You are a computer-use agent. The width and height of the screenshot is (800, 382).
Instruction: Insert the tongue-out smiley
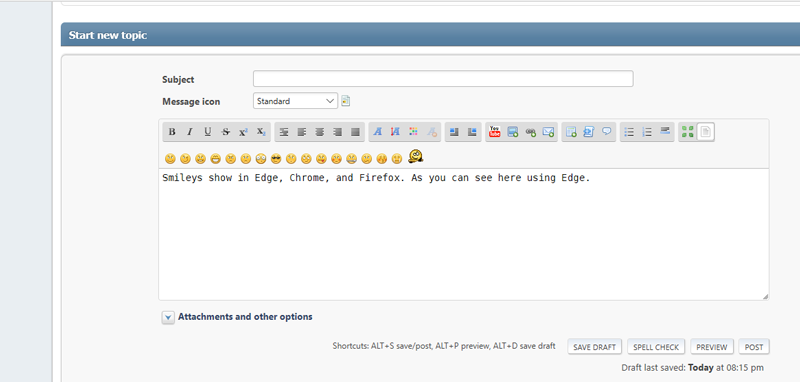click(321, 159)
